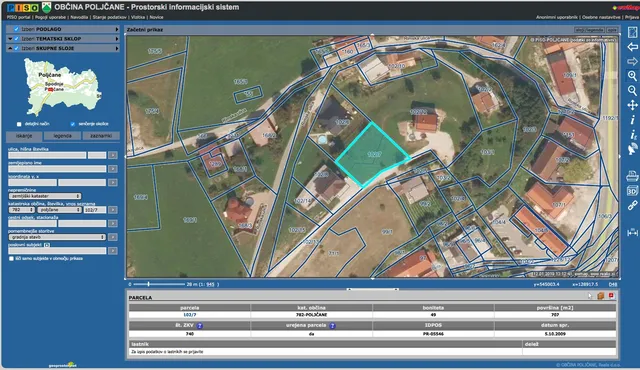640x370 pixels.
Task: Go to previous map view arrow
Action: pos(632,47)
